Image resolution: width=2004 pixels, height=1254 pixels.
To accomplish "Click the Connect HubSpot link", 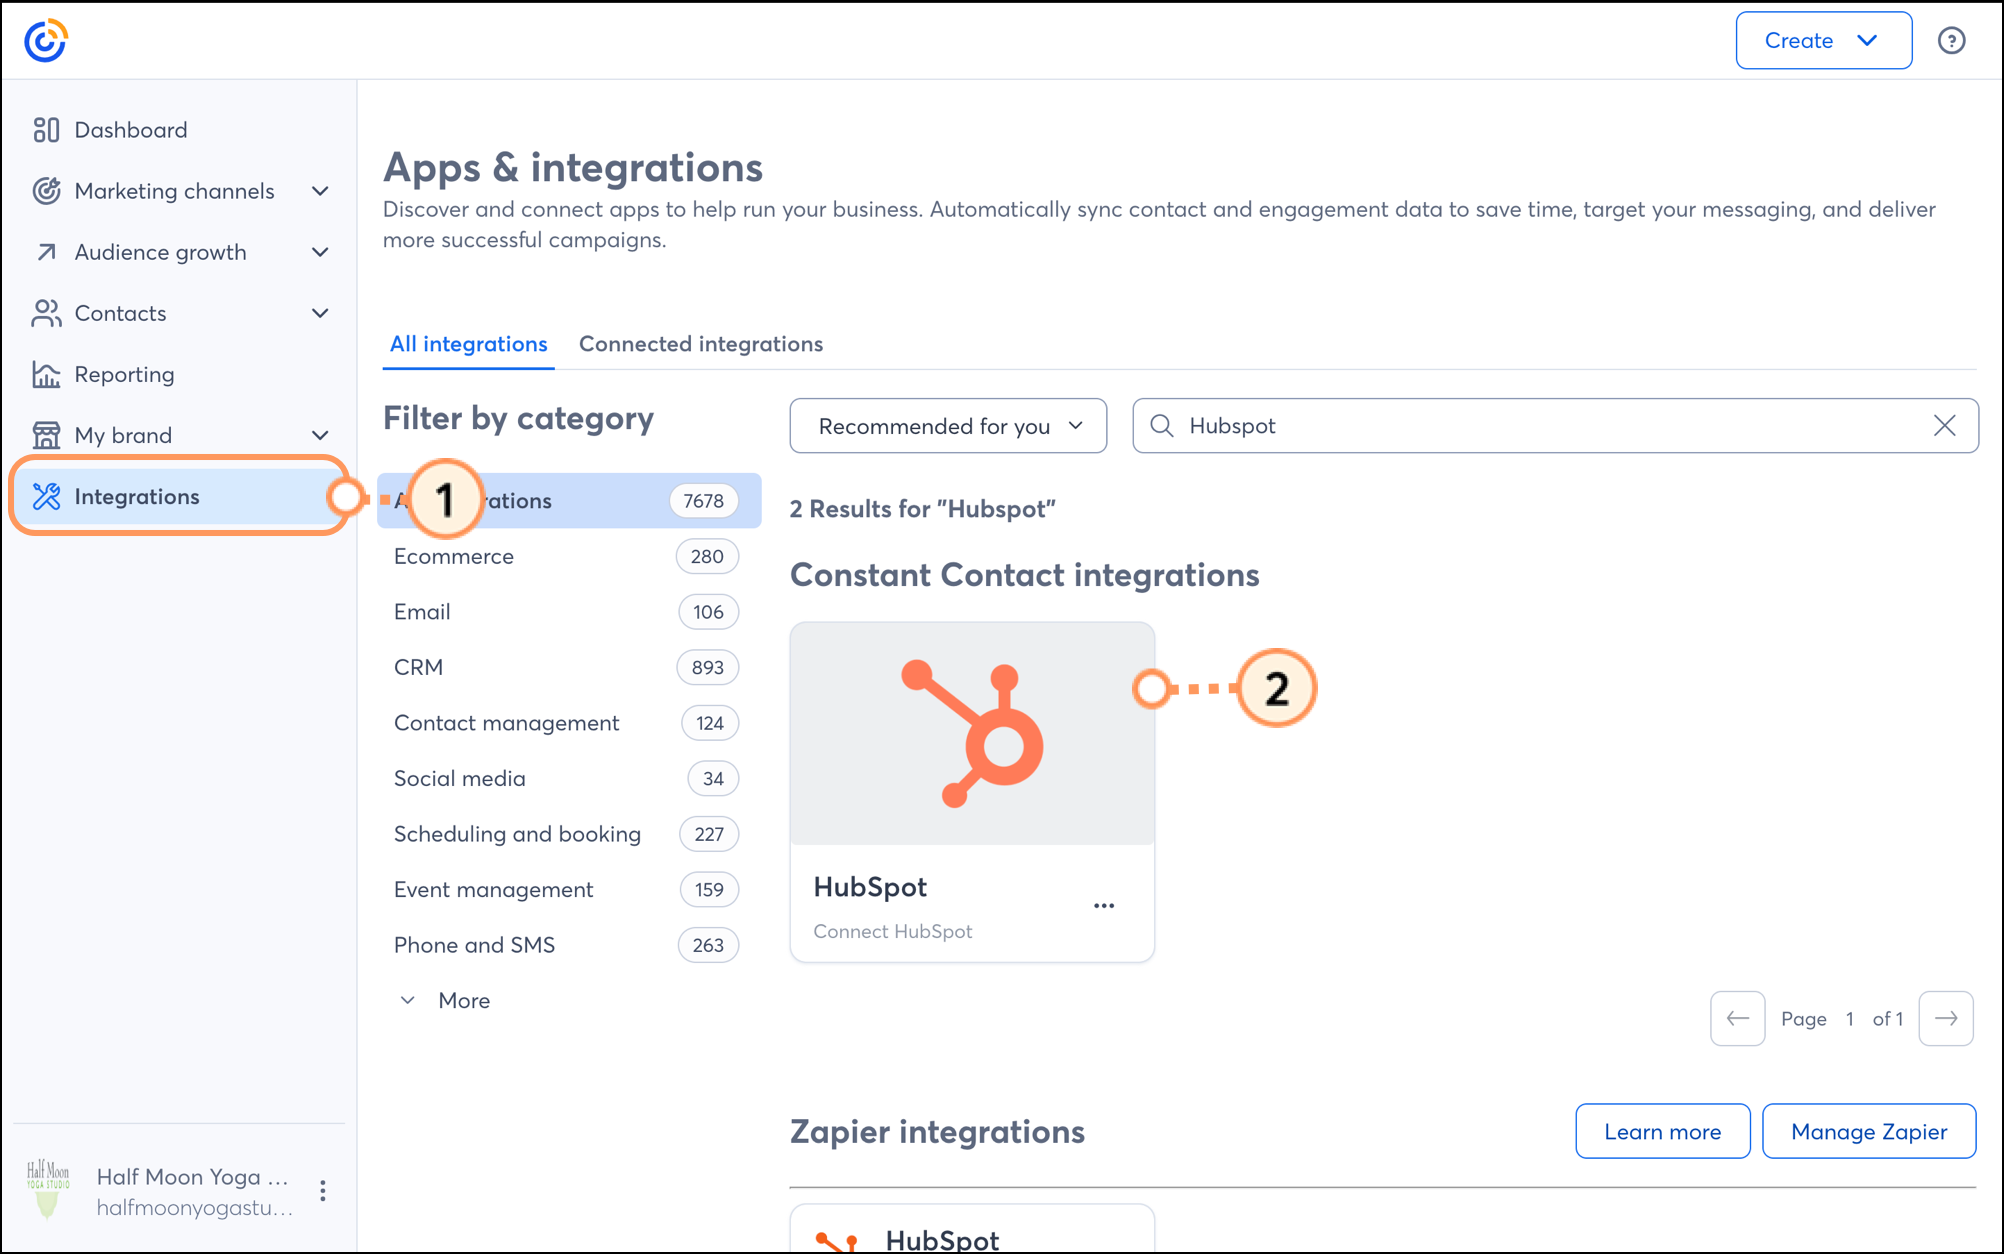I will tap(893, 931).
